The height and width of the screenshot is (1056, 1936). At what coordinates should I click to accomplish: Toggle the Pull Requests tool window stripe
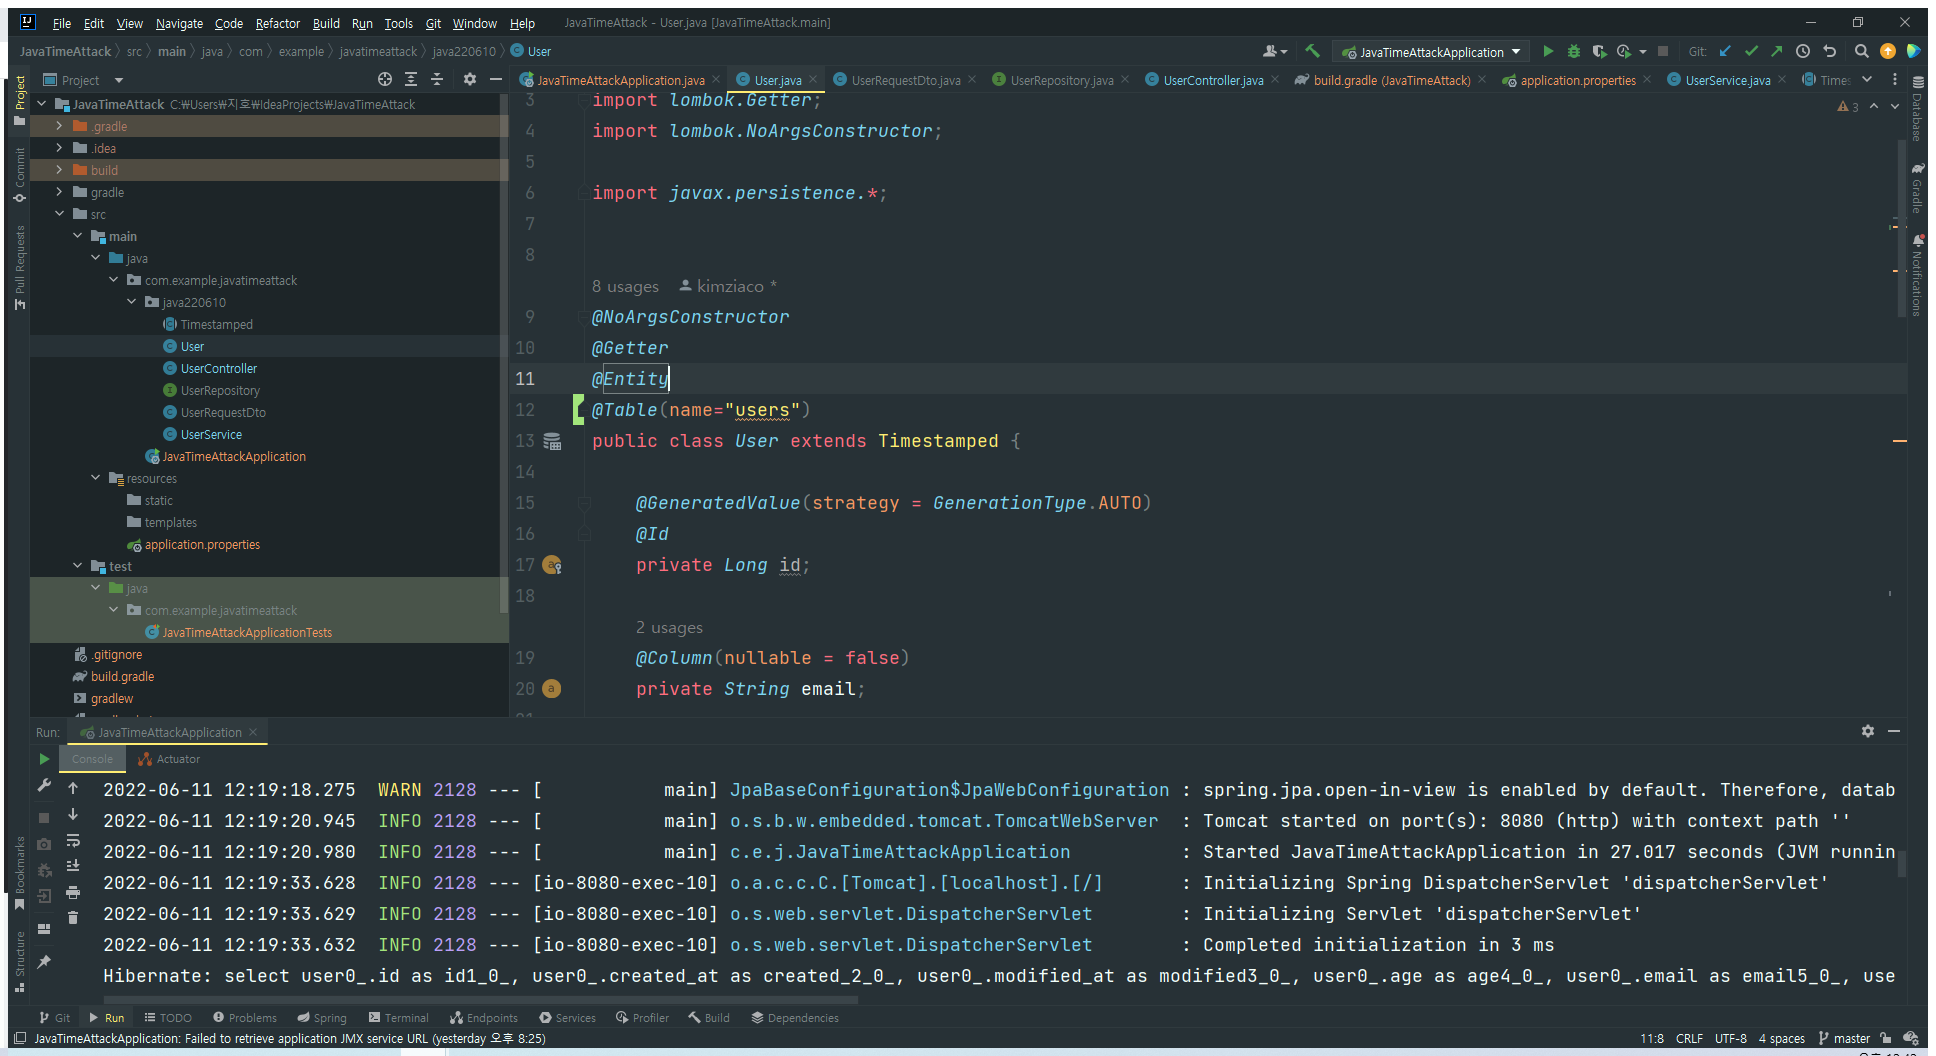pyautogui.click(x=19, y=267)
